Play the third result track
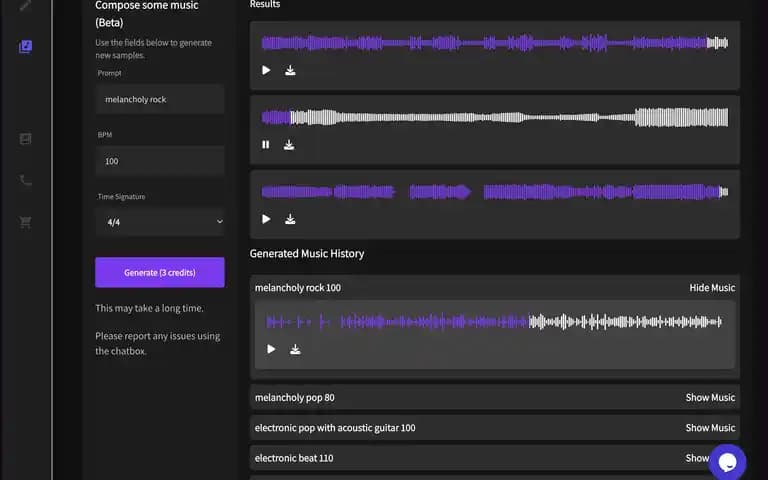 266,219
